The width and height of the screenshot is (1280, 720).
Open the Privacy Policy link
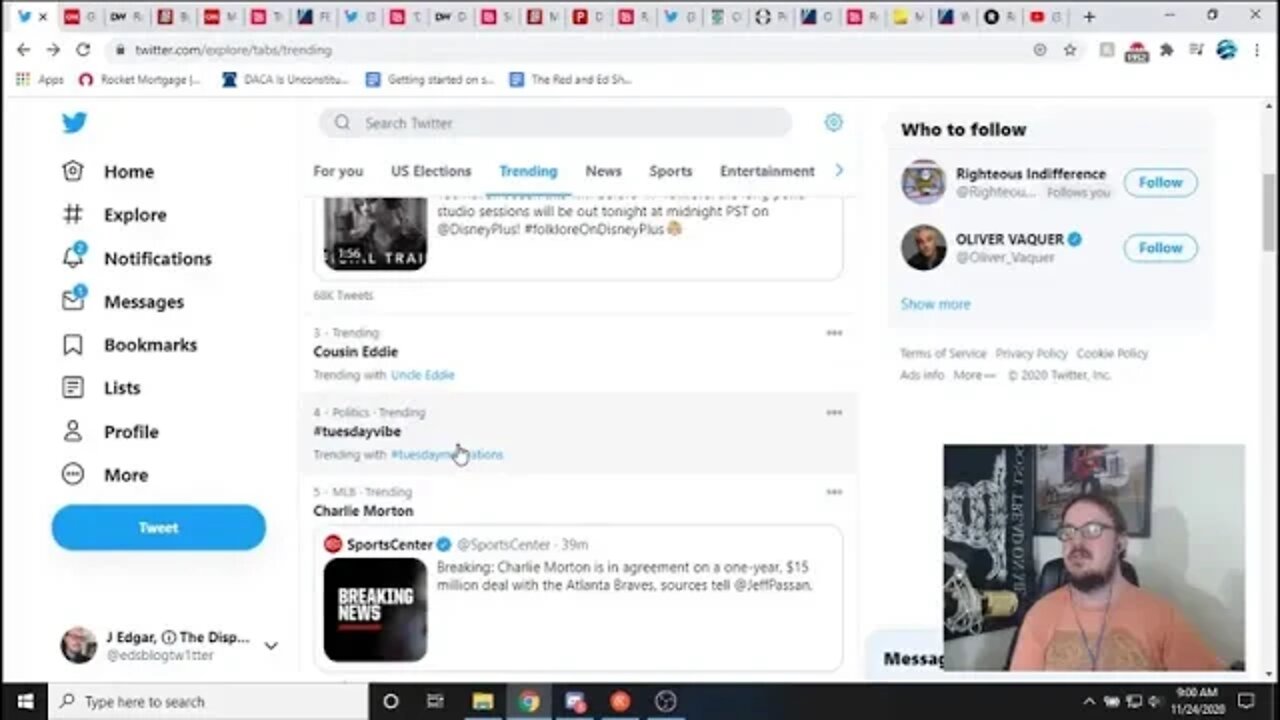1031,353
